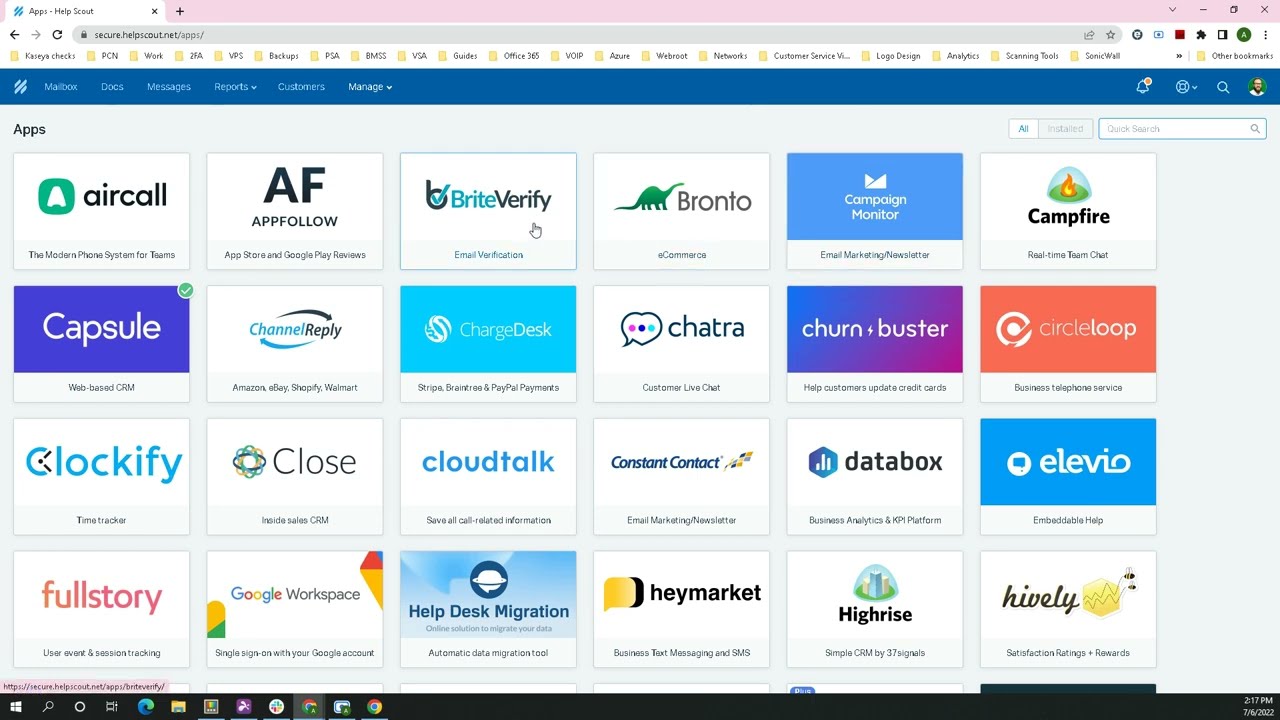Open the Kaseya checks bookmark folder
The width and height of the screenshot is (1280, 720).
click(43, 56)
